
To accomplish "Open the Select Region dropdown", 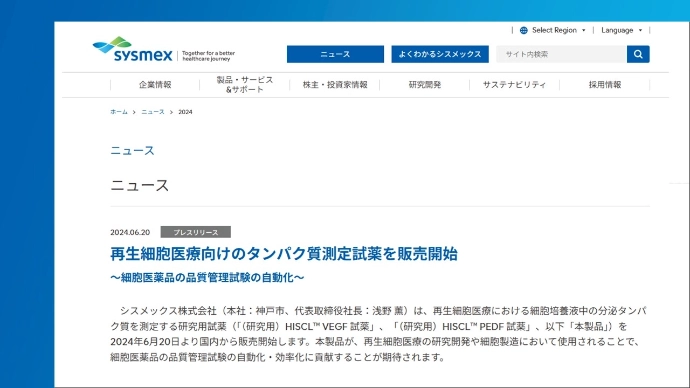I will click(x=558, y=30).
